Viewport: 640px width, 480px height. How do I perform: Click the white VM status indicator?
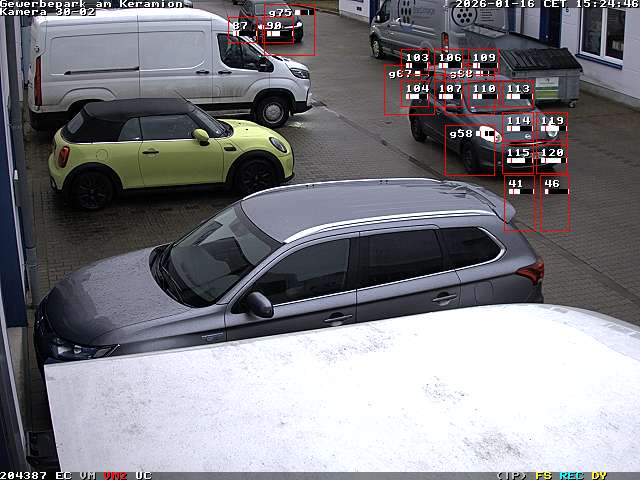pyautogui.click(x=88, y=475)
